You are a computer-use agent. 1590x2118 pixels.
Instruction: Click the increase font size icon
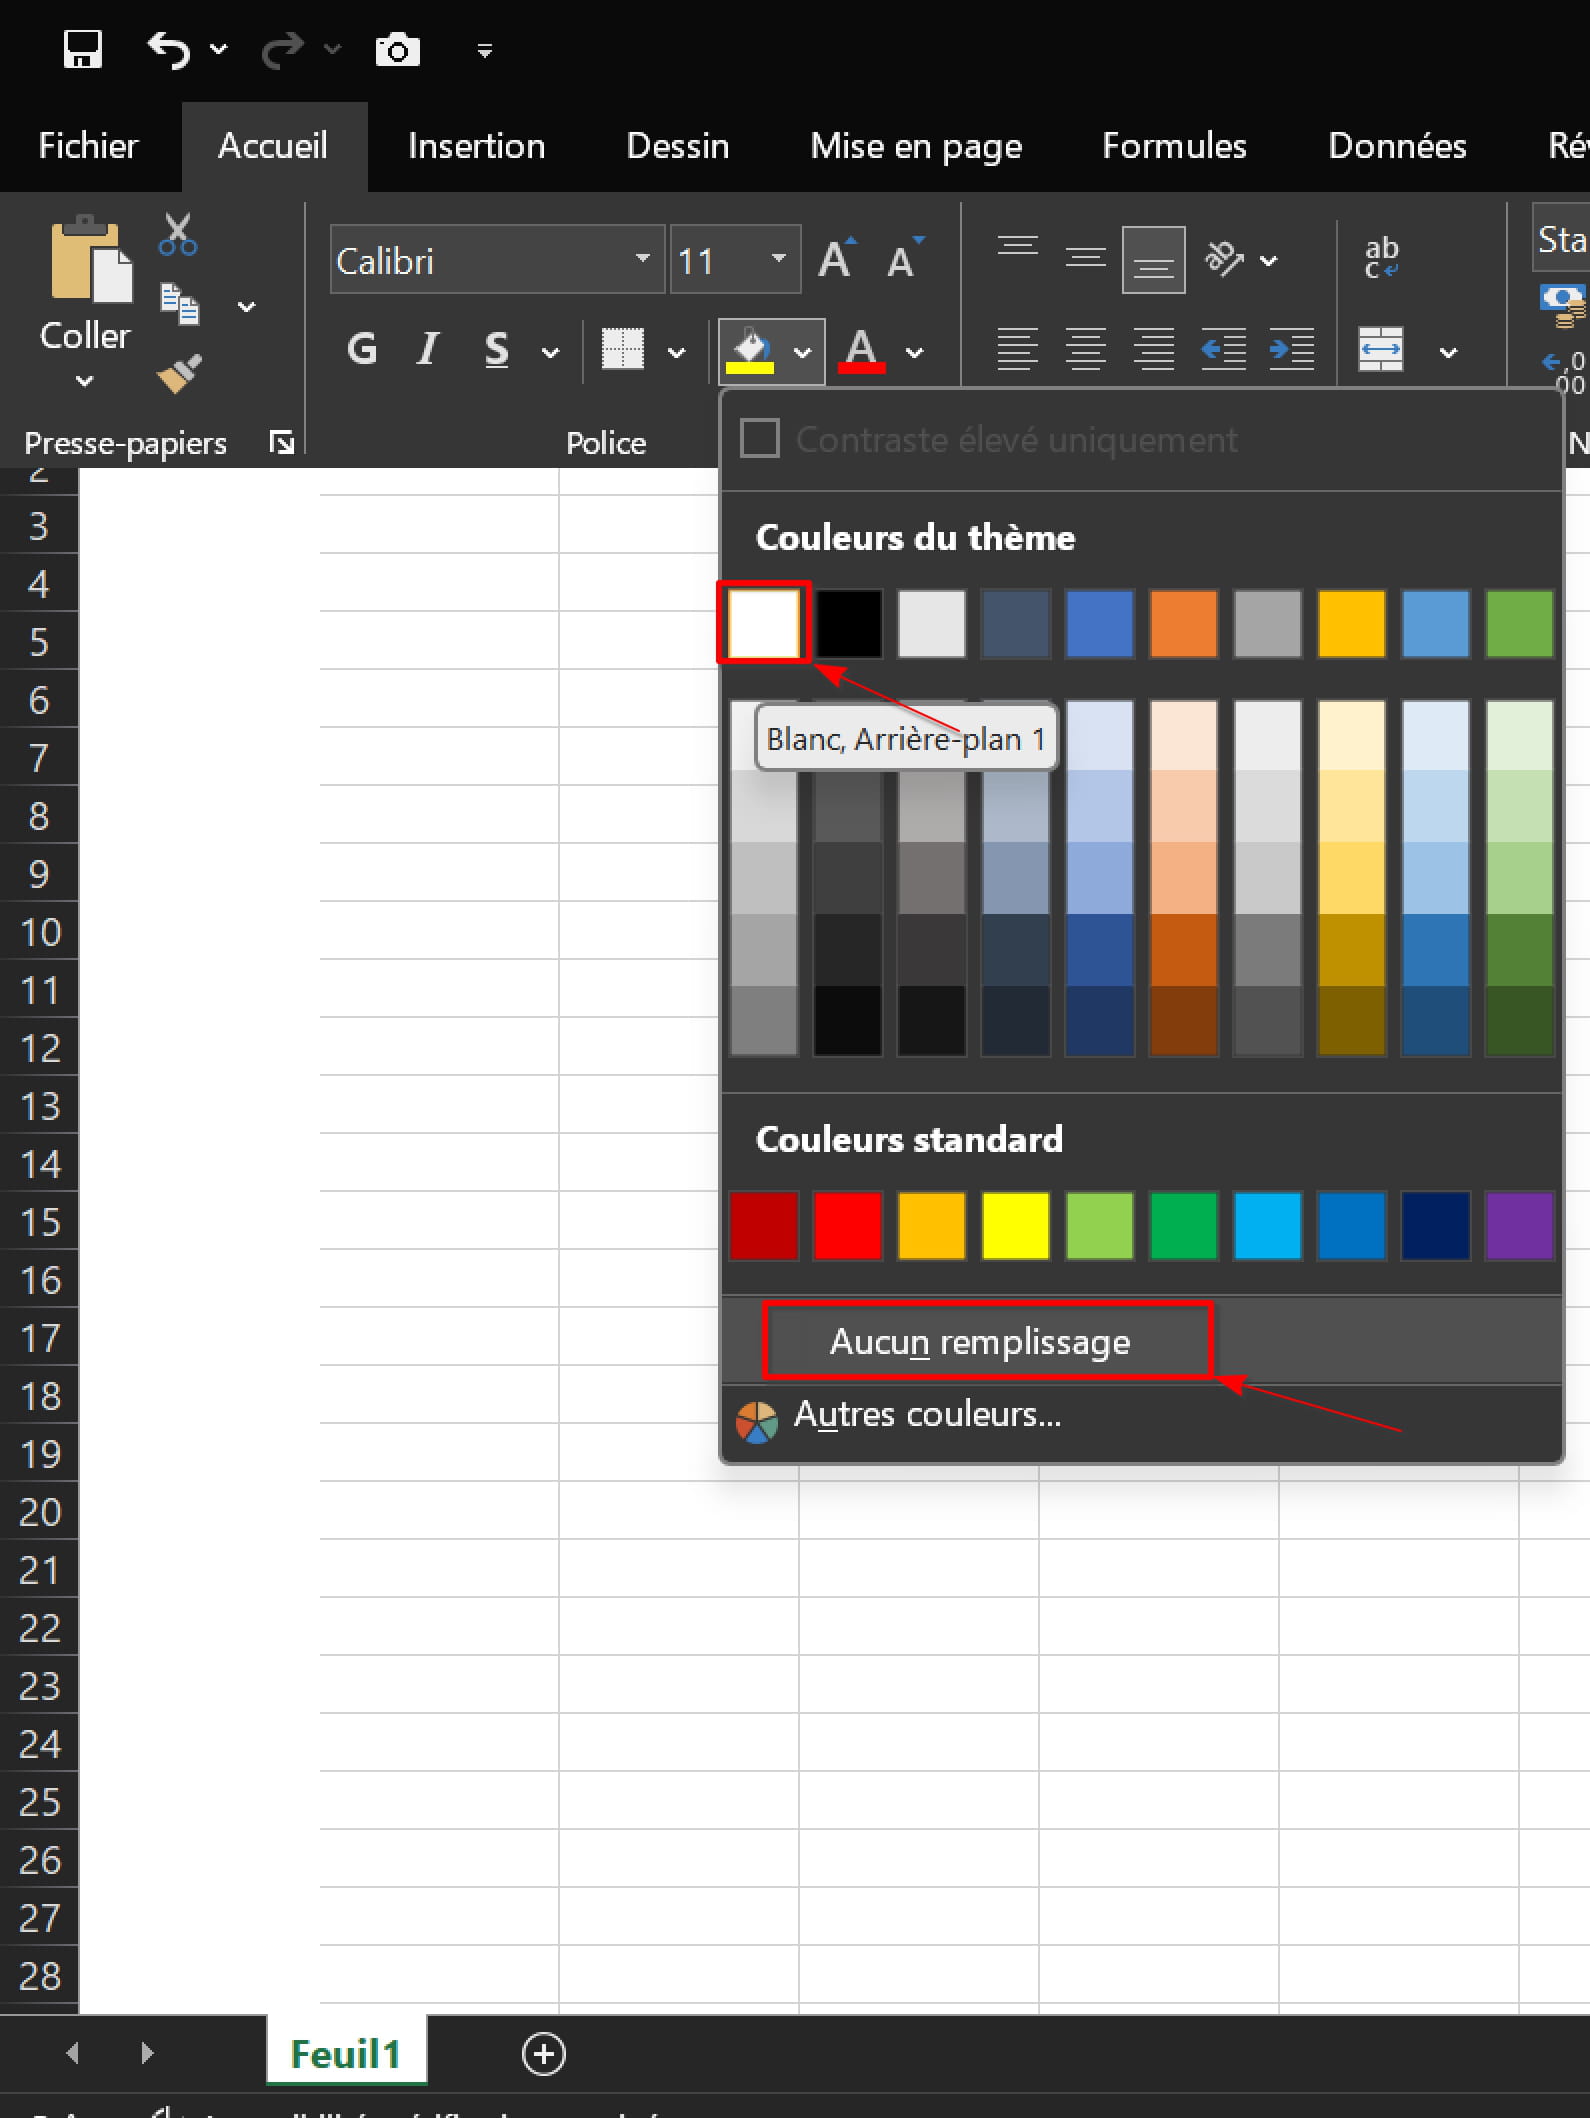836,260
